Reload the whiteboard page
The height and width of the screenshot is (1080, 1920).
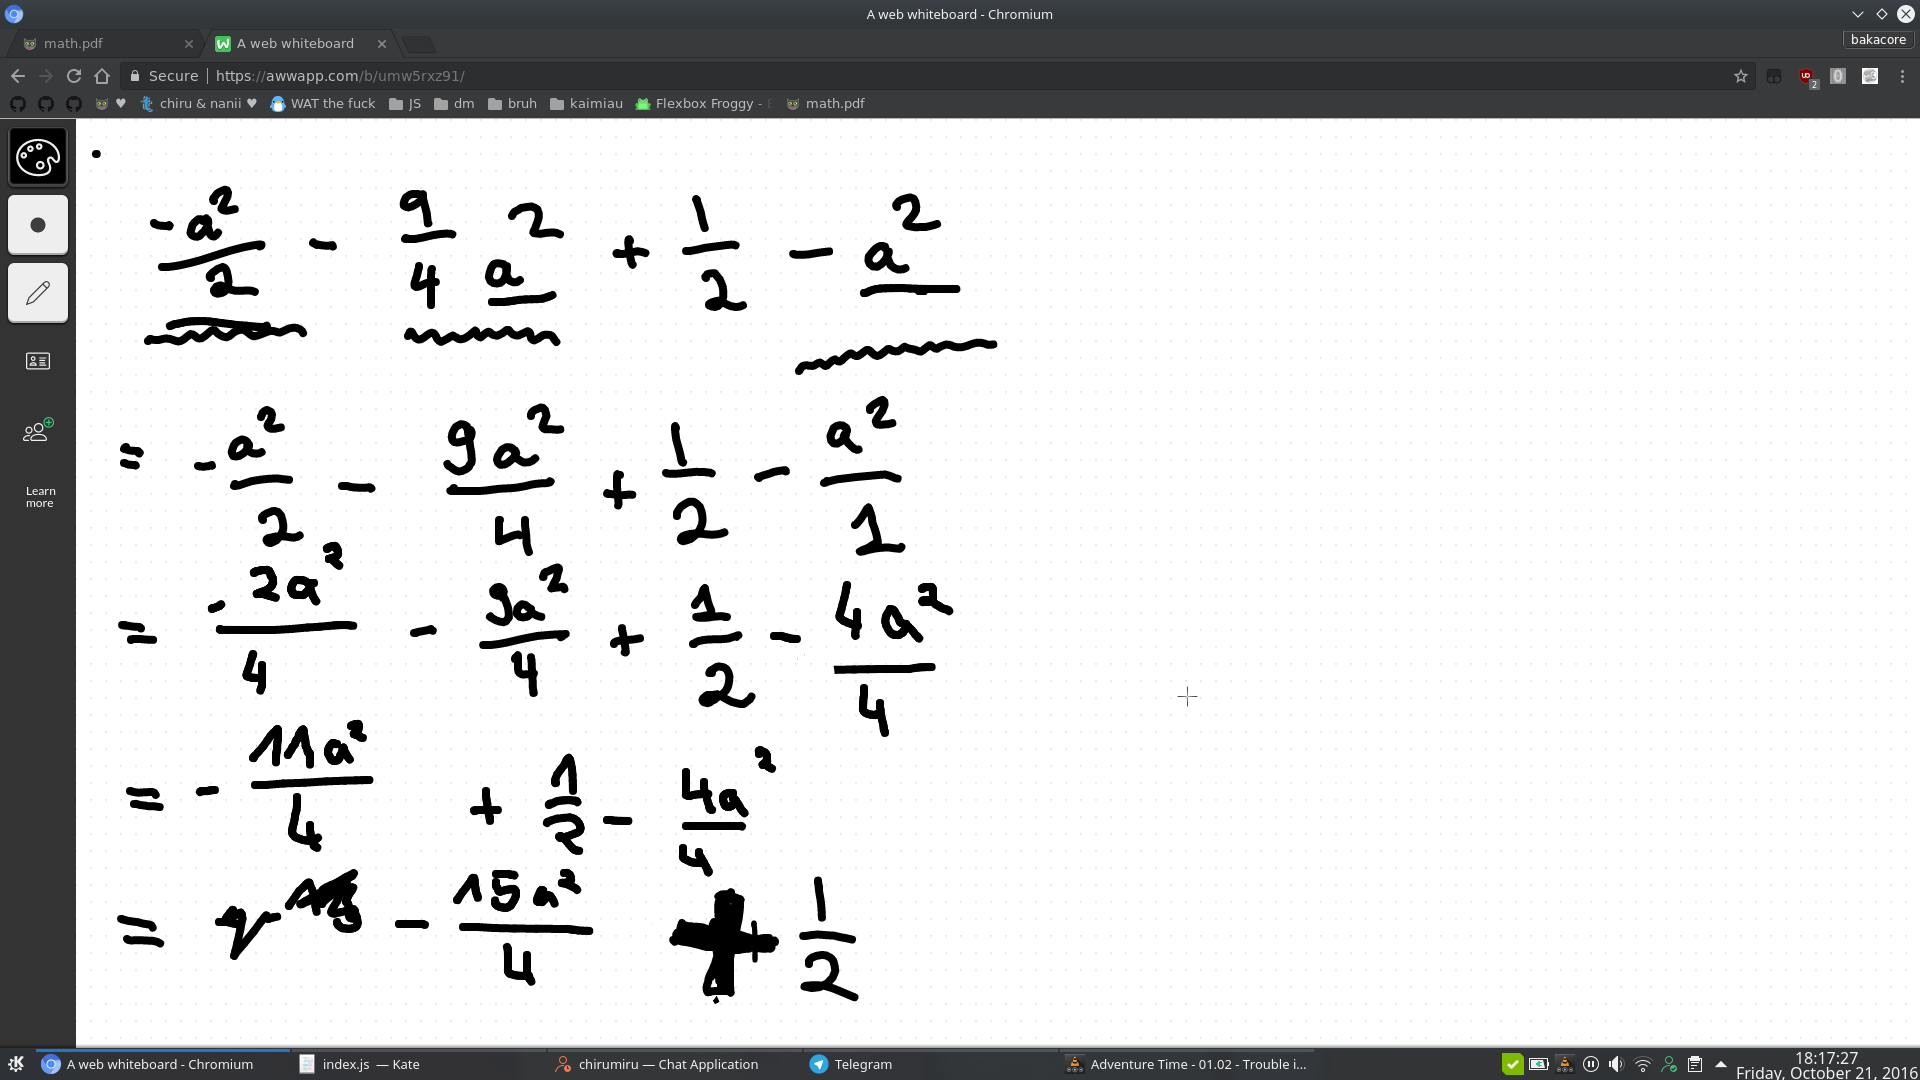click(74, 76)
